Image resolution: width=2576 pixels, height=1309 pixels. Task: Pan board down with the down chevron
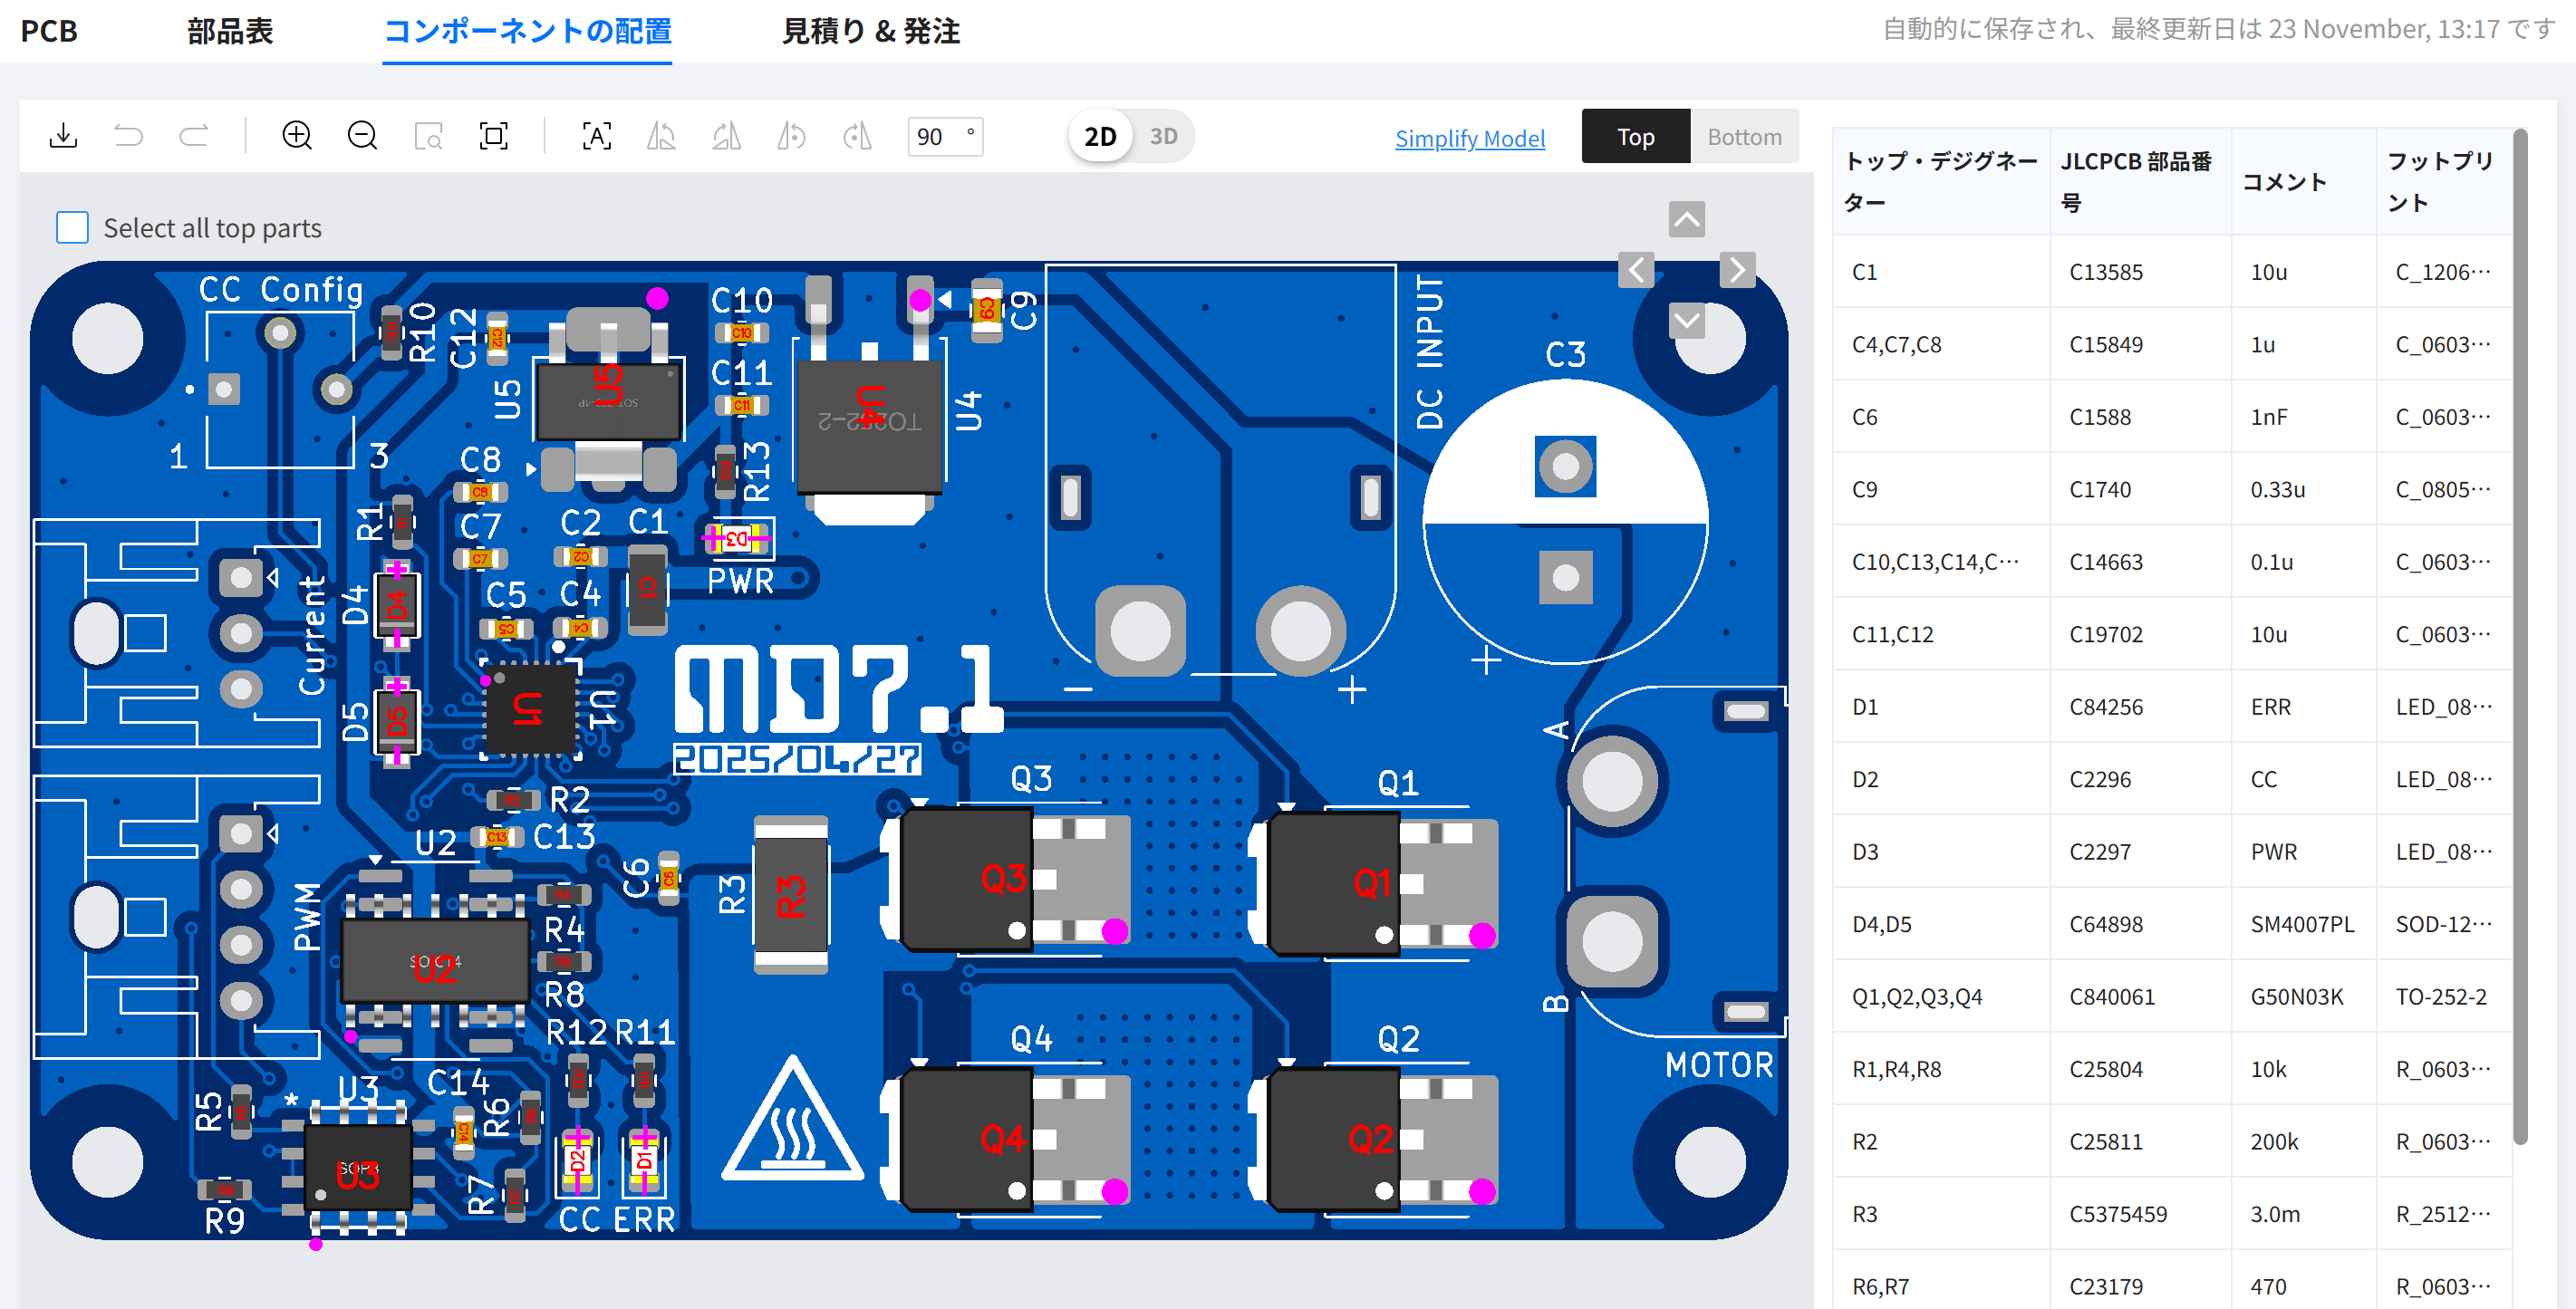1686,321
